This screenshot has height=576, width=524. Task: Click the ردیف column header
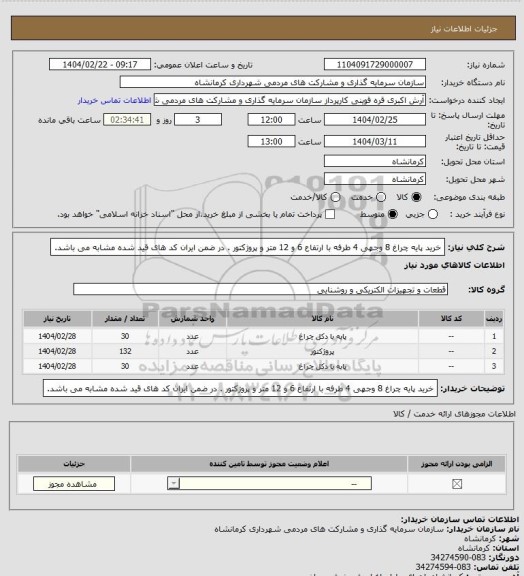click(494, 318)
